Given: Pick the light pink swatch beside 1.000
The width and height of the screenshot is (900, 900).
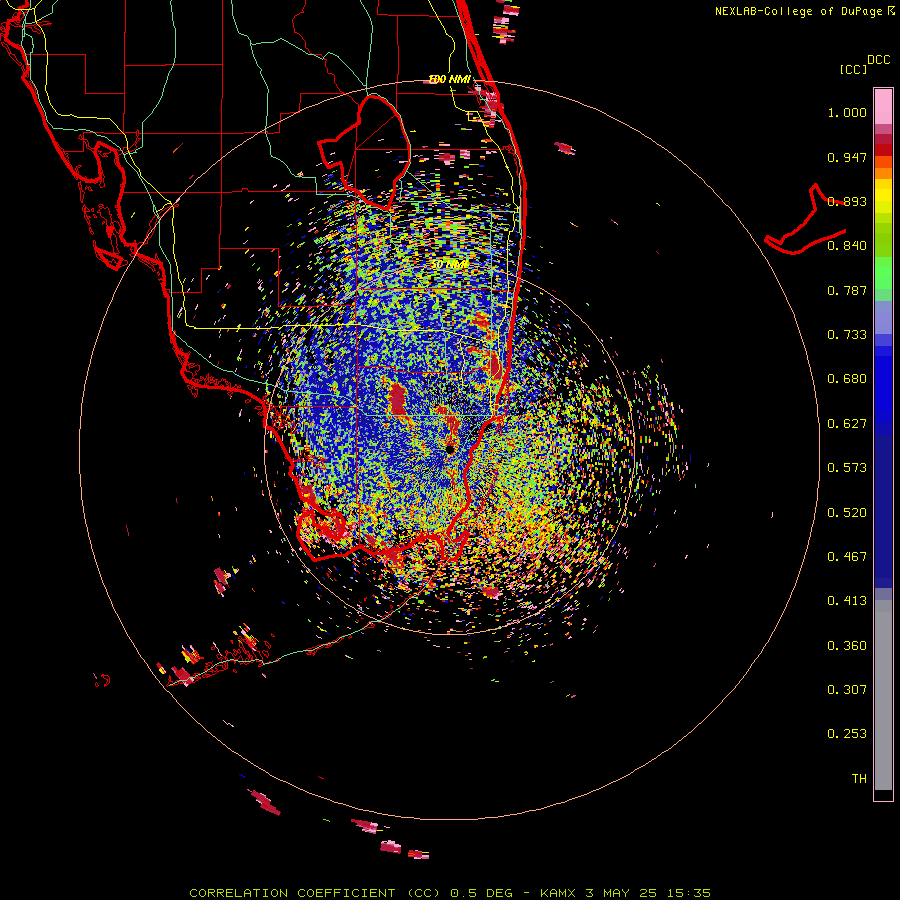Looking at the screenshot, I should point(883,107).
